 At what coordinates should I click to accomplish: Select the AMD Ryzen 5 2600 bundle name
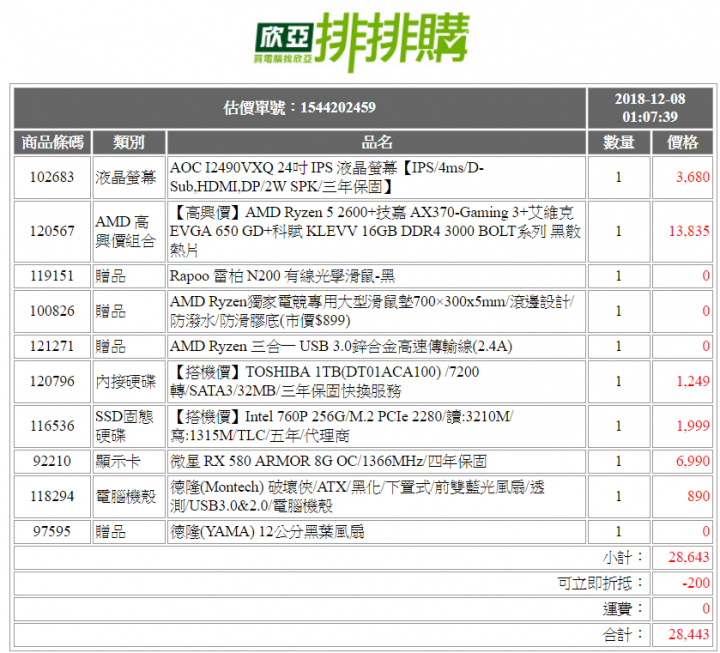(377, 231)
